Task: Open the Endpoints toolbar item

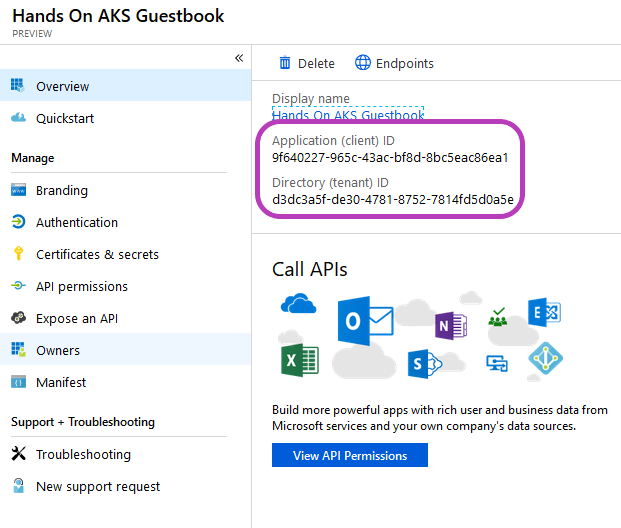Action: pos(394,63)
